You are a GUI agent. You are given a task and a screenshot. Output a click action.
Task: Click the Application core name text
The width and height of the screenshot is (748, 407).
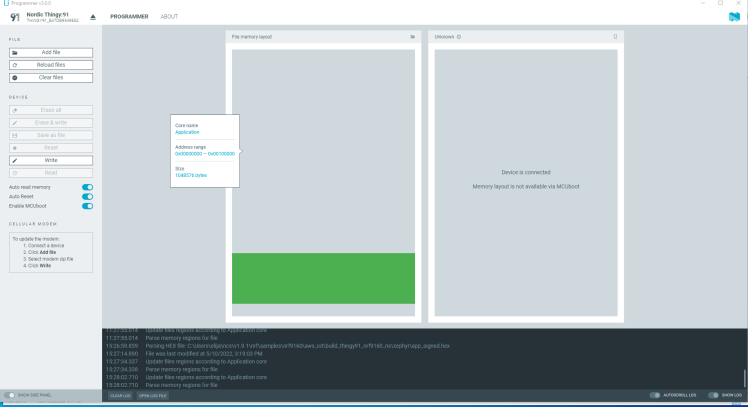click(x=187, y=132)
